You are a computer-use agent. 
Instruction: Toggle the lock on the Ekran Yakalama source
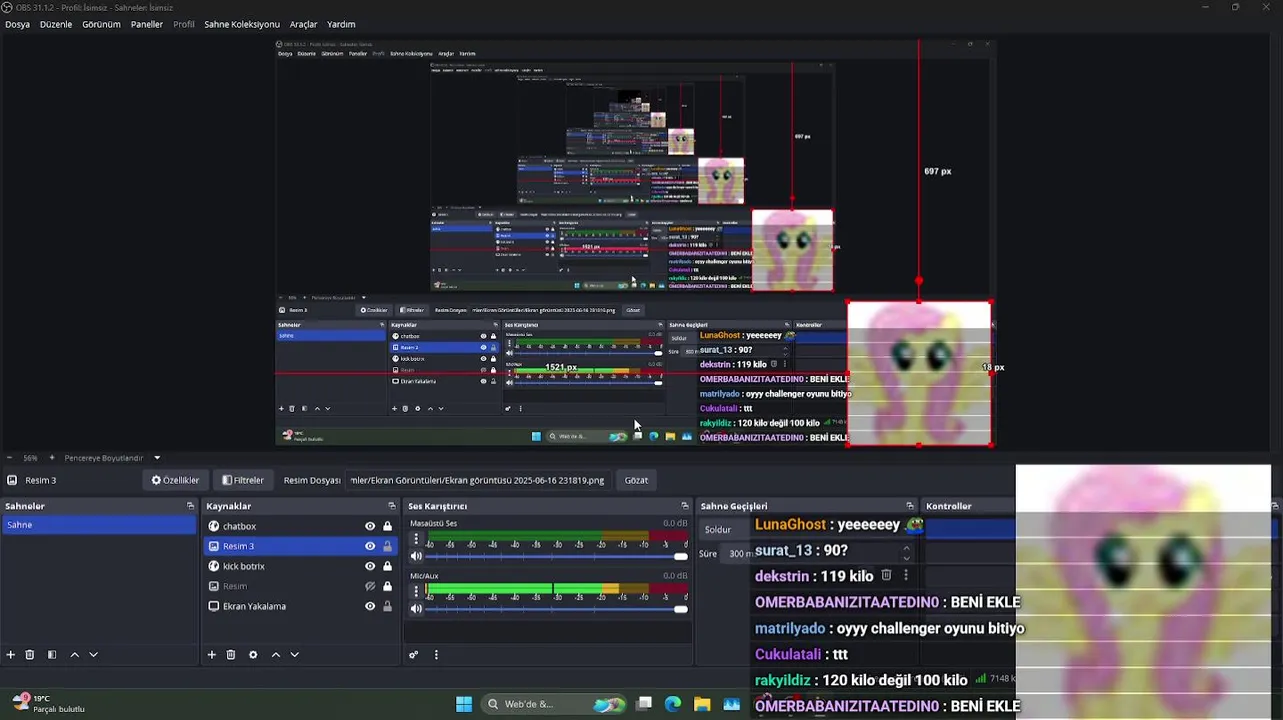pyautogui.click(x=387, y=606)
